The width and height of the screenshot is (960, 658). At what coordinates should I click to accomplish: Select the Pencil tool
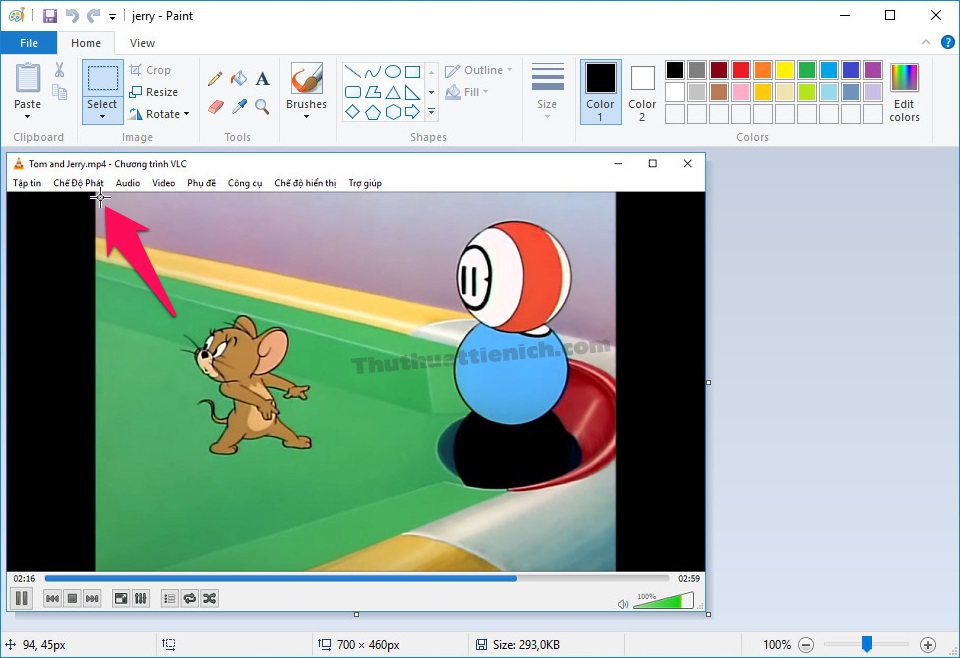215,79
